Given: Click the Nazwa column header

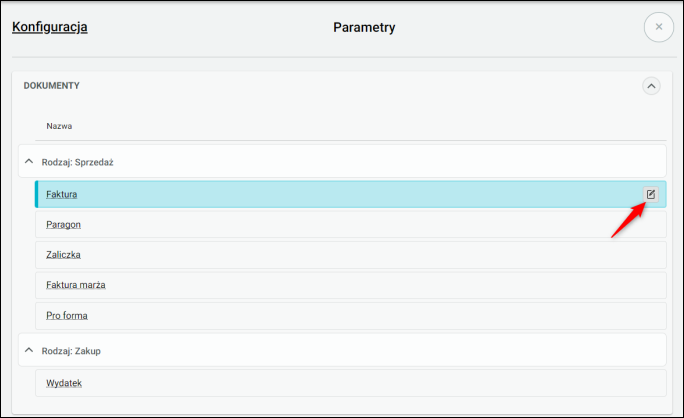Looking at the screenshot, I should [x=59, y=126].
